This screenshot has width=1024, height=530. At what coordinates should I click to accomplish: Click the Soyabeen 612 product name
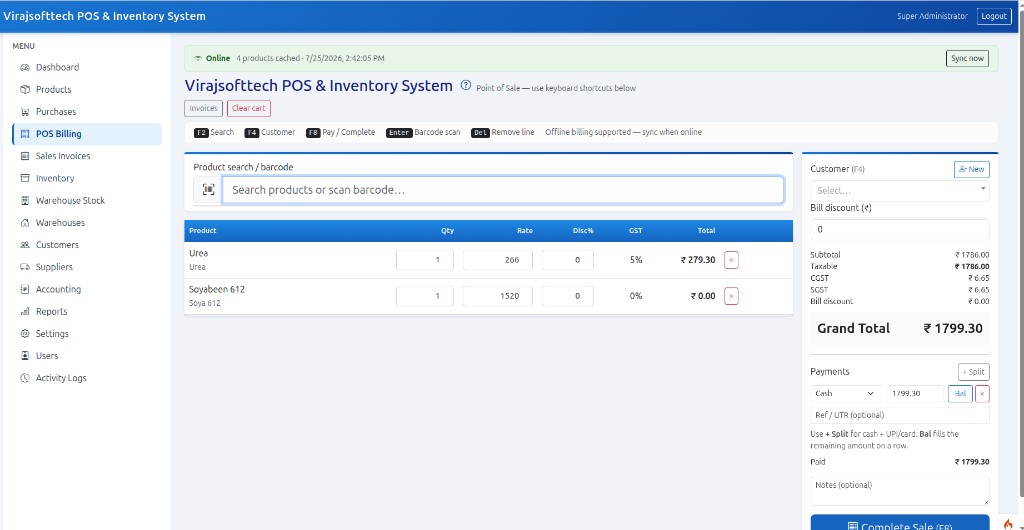217,289
